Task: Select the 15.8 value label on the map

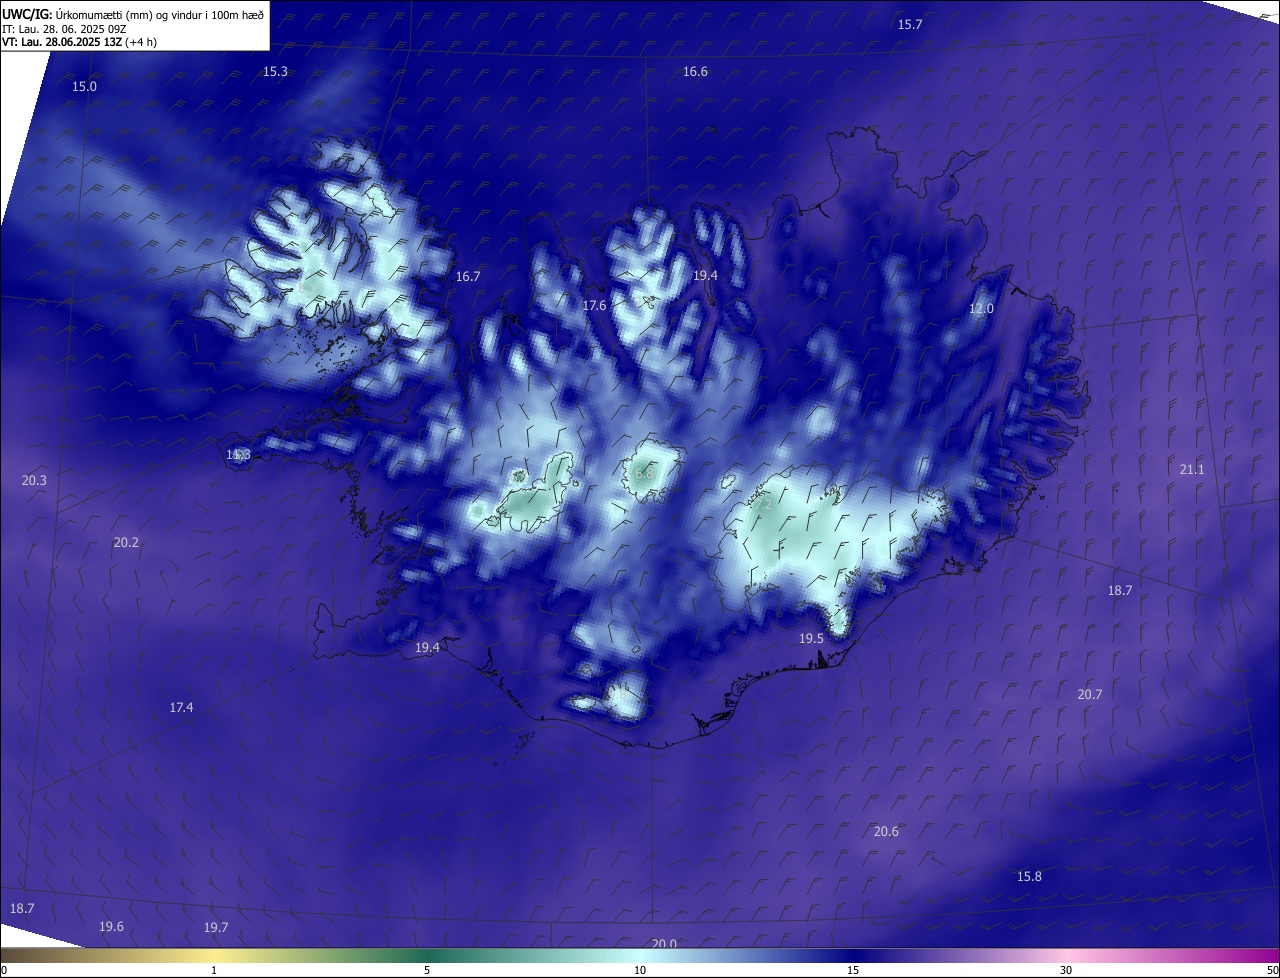Action: click(x=1029, y=877)
